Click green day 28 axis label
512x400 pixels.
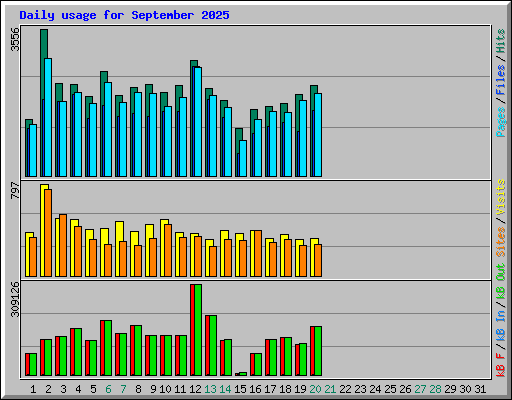(x=435, y=389)
